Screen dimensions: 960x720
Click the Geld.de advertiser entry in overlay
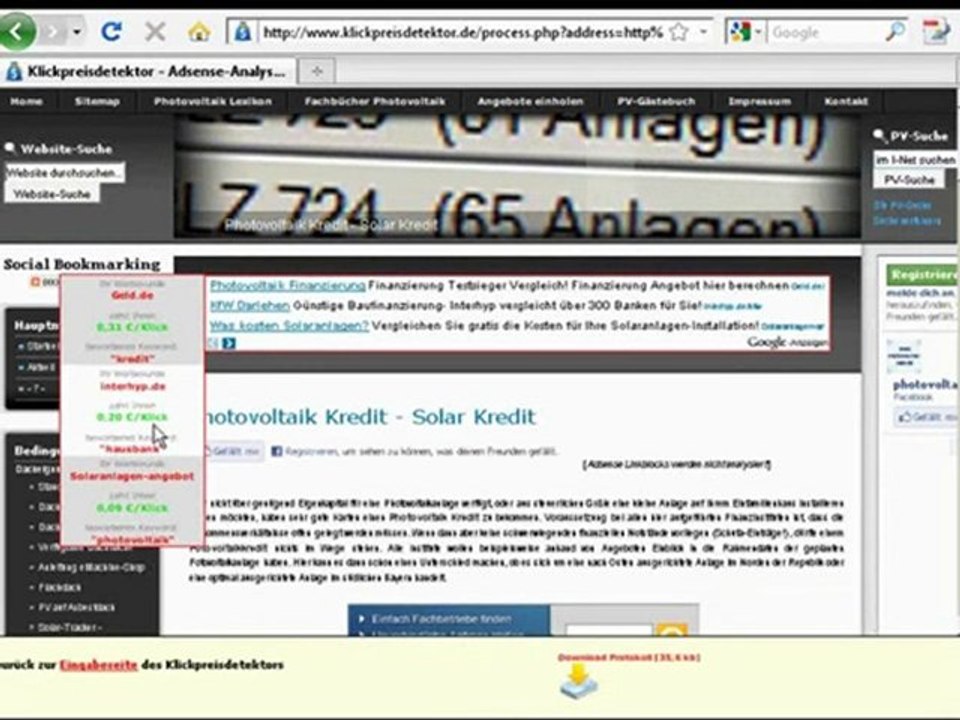[132, 295]
